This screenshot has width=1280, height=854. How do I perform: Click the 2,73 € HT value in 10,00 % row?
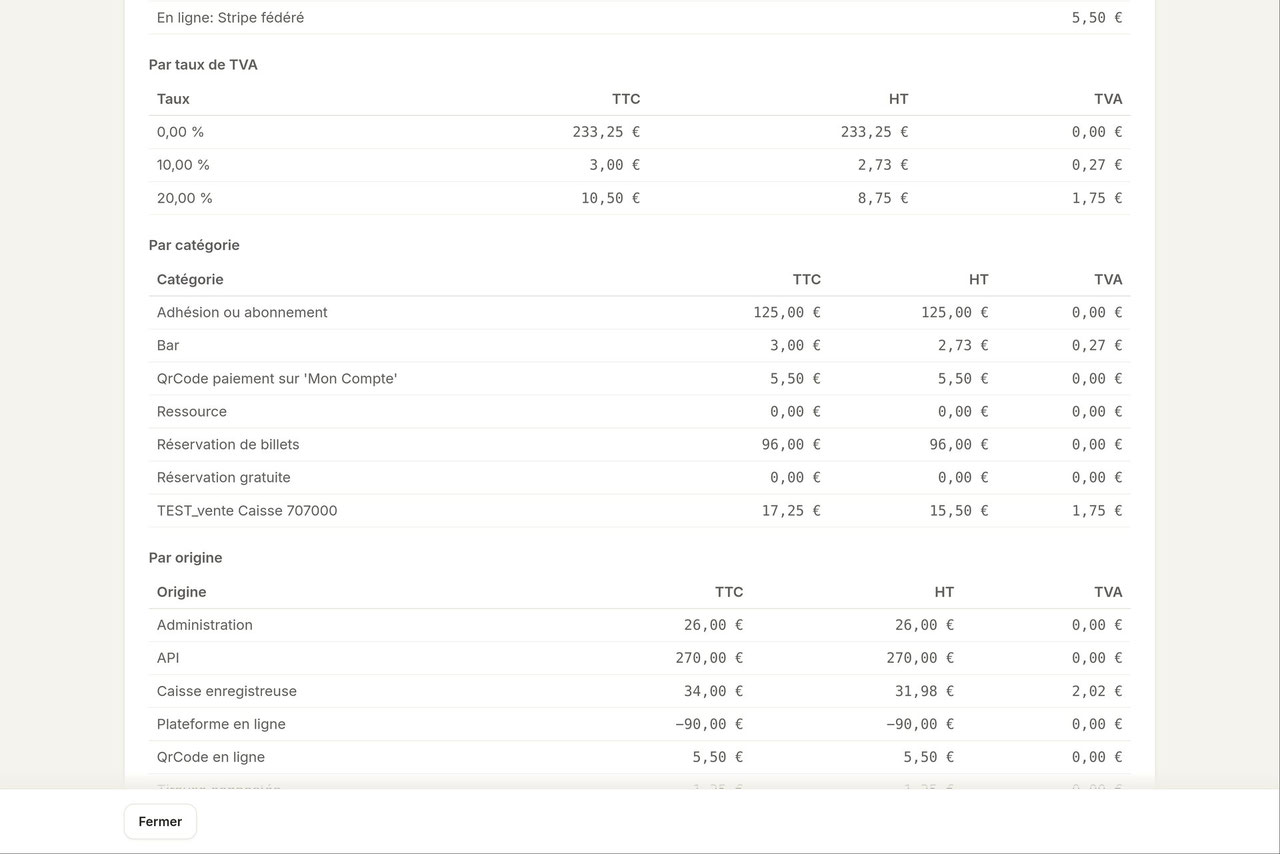883,165
